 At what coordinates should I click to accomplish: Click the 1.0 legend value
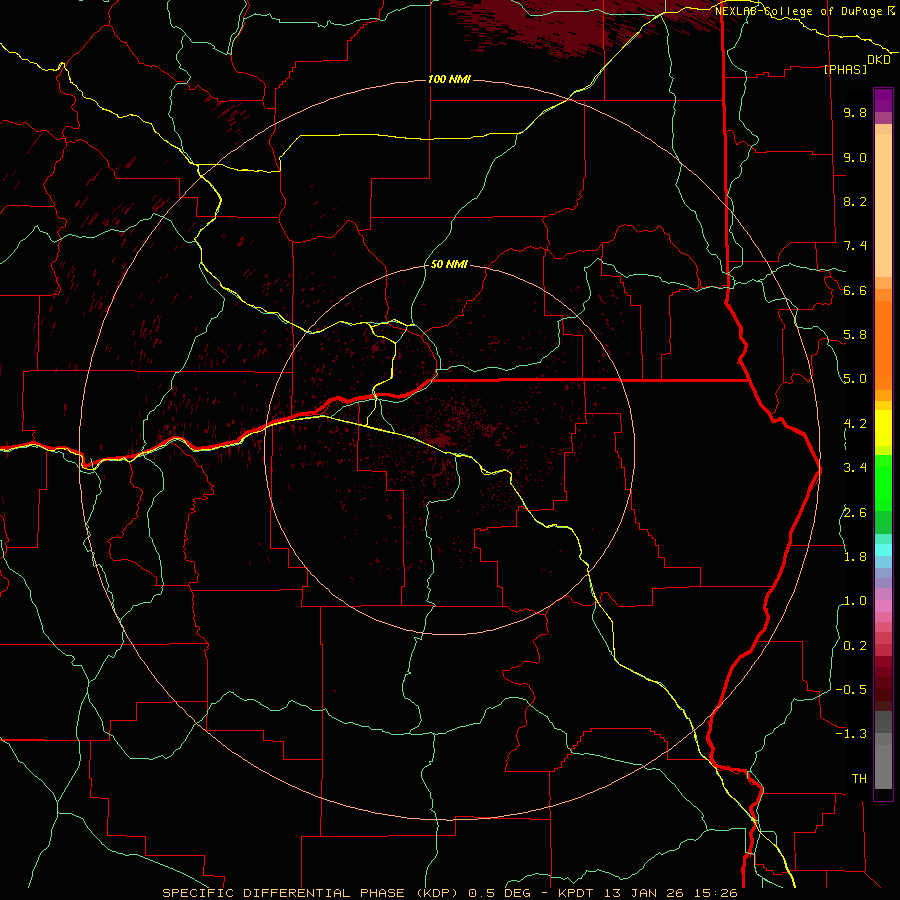[855, 601]
